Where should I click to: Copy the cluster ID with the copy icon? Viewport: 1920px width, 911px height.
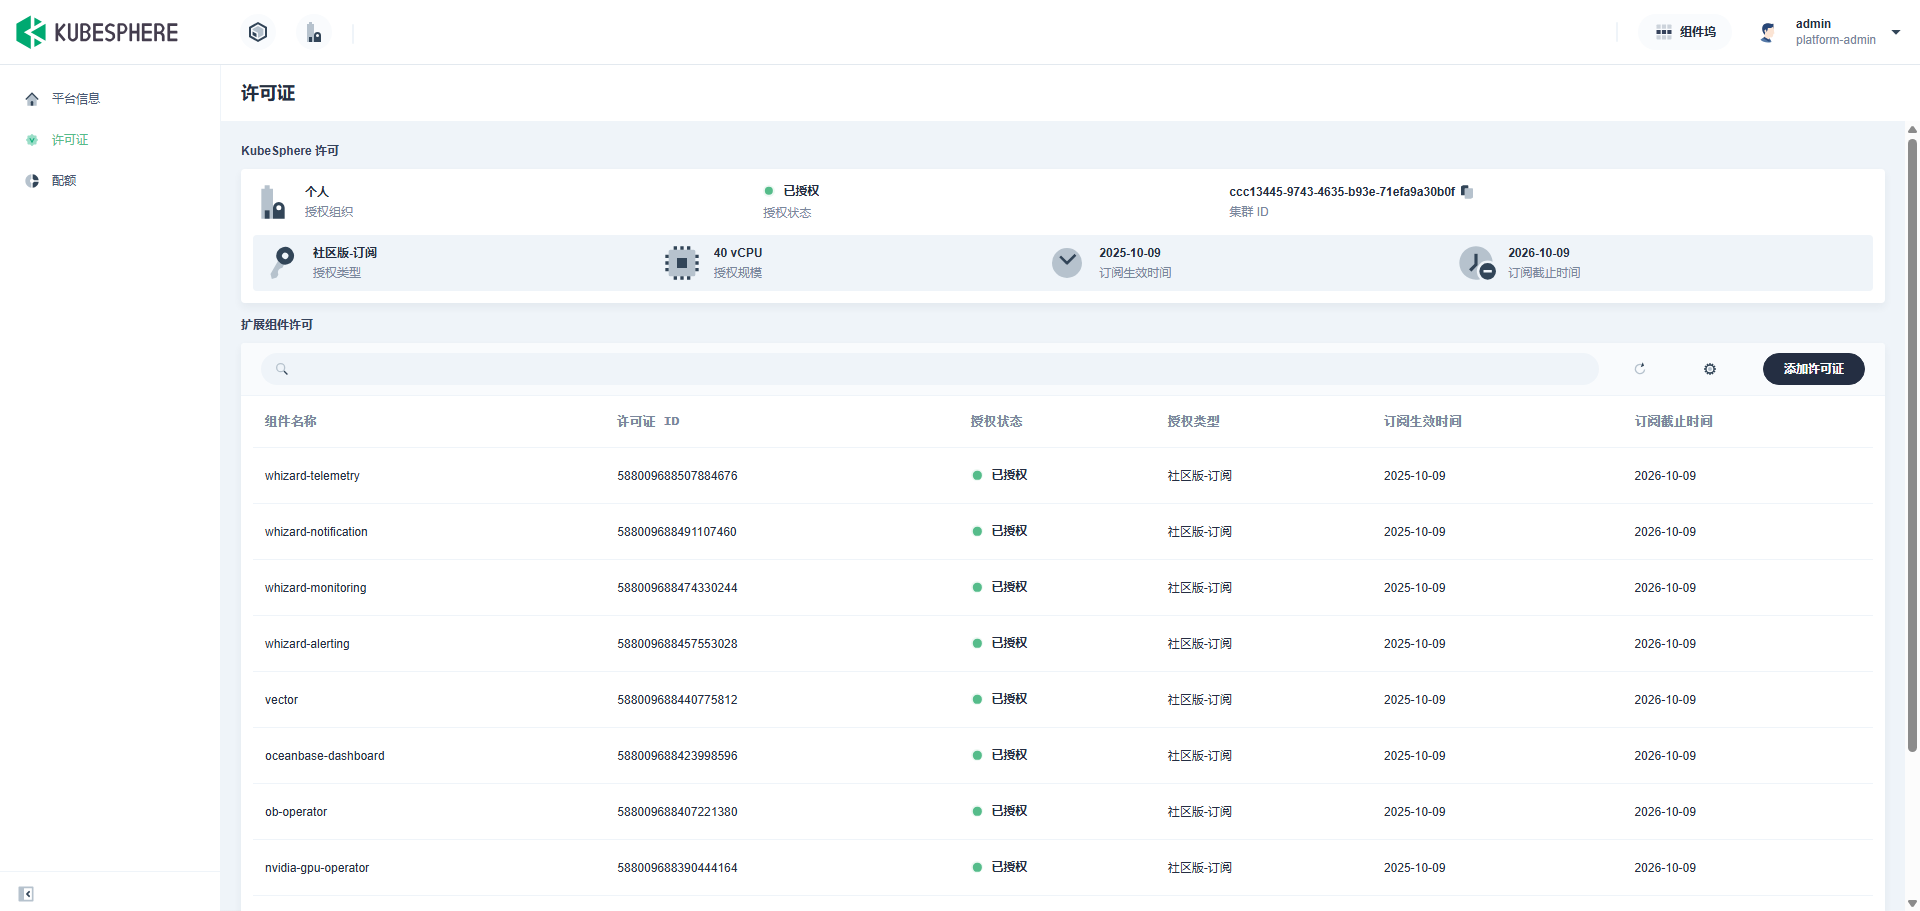1467,191
